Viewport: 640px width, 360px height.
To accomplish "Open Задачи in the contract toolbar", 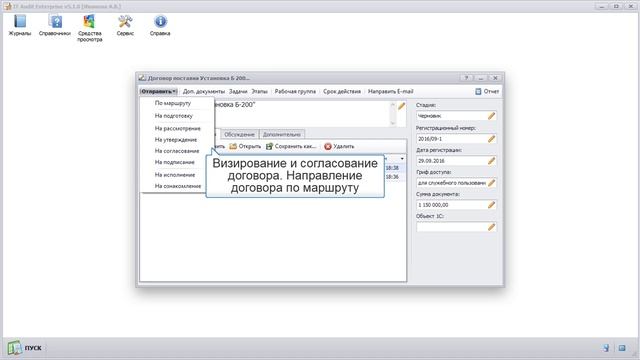I will tap(238, 91).
